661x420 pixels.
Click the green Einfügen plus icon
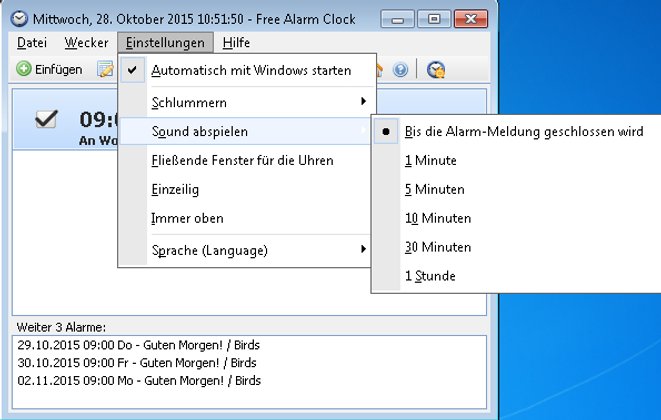[x=24, y=69]
